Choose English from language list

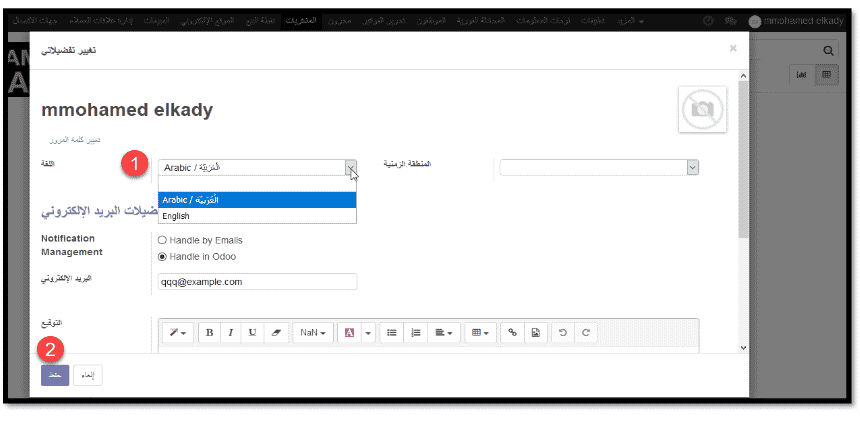(257, 216)
